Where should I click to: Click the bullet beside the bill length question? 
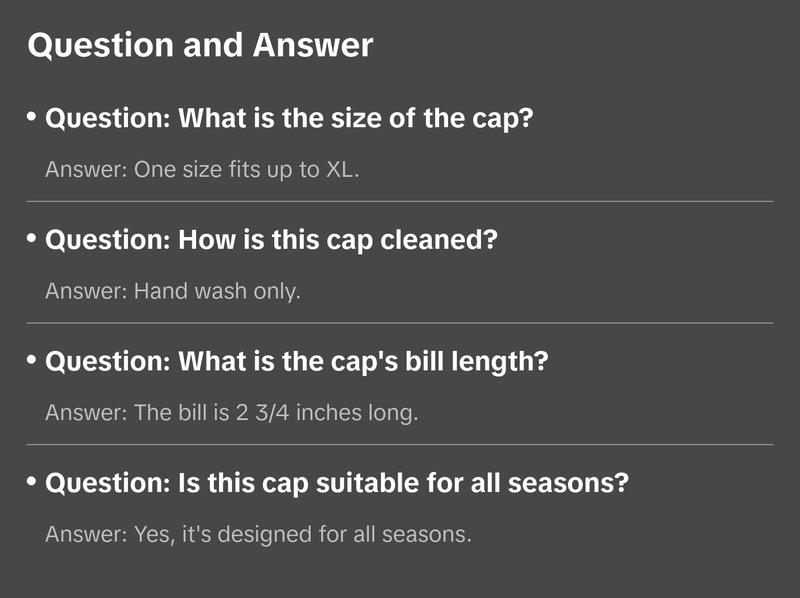point(32,360)
